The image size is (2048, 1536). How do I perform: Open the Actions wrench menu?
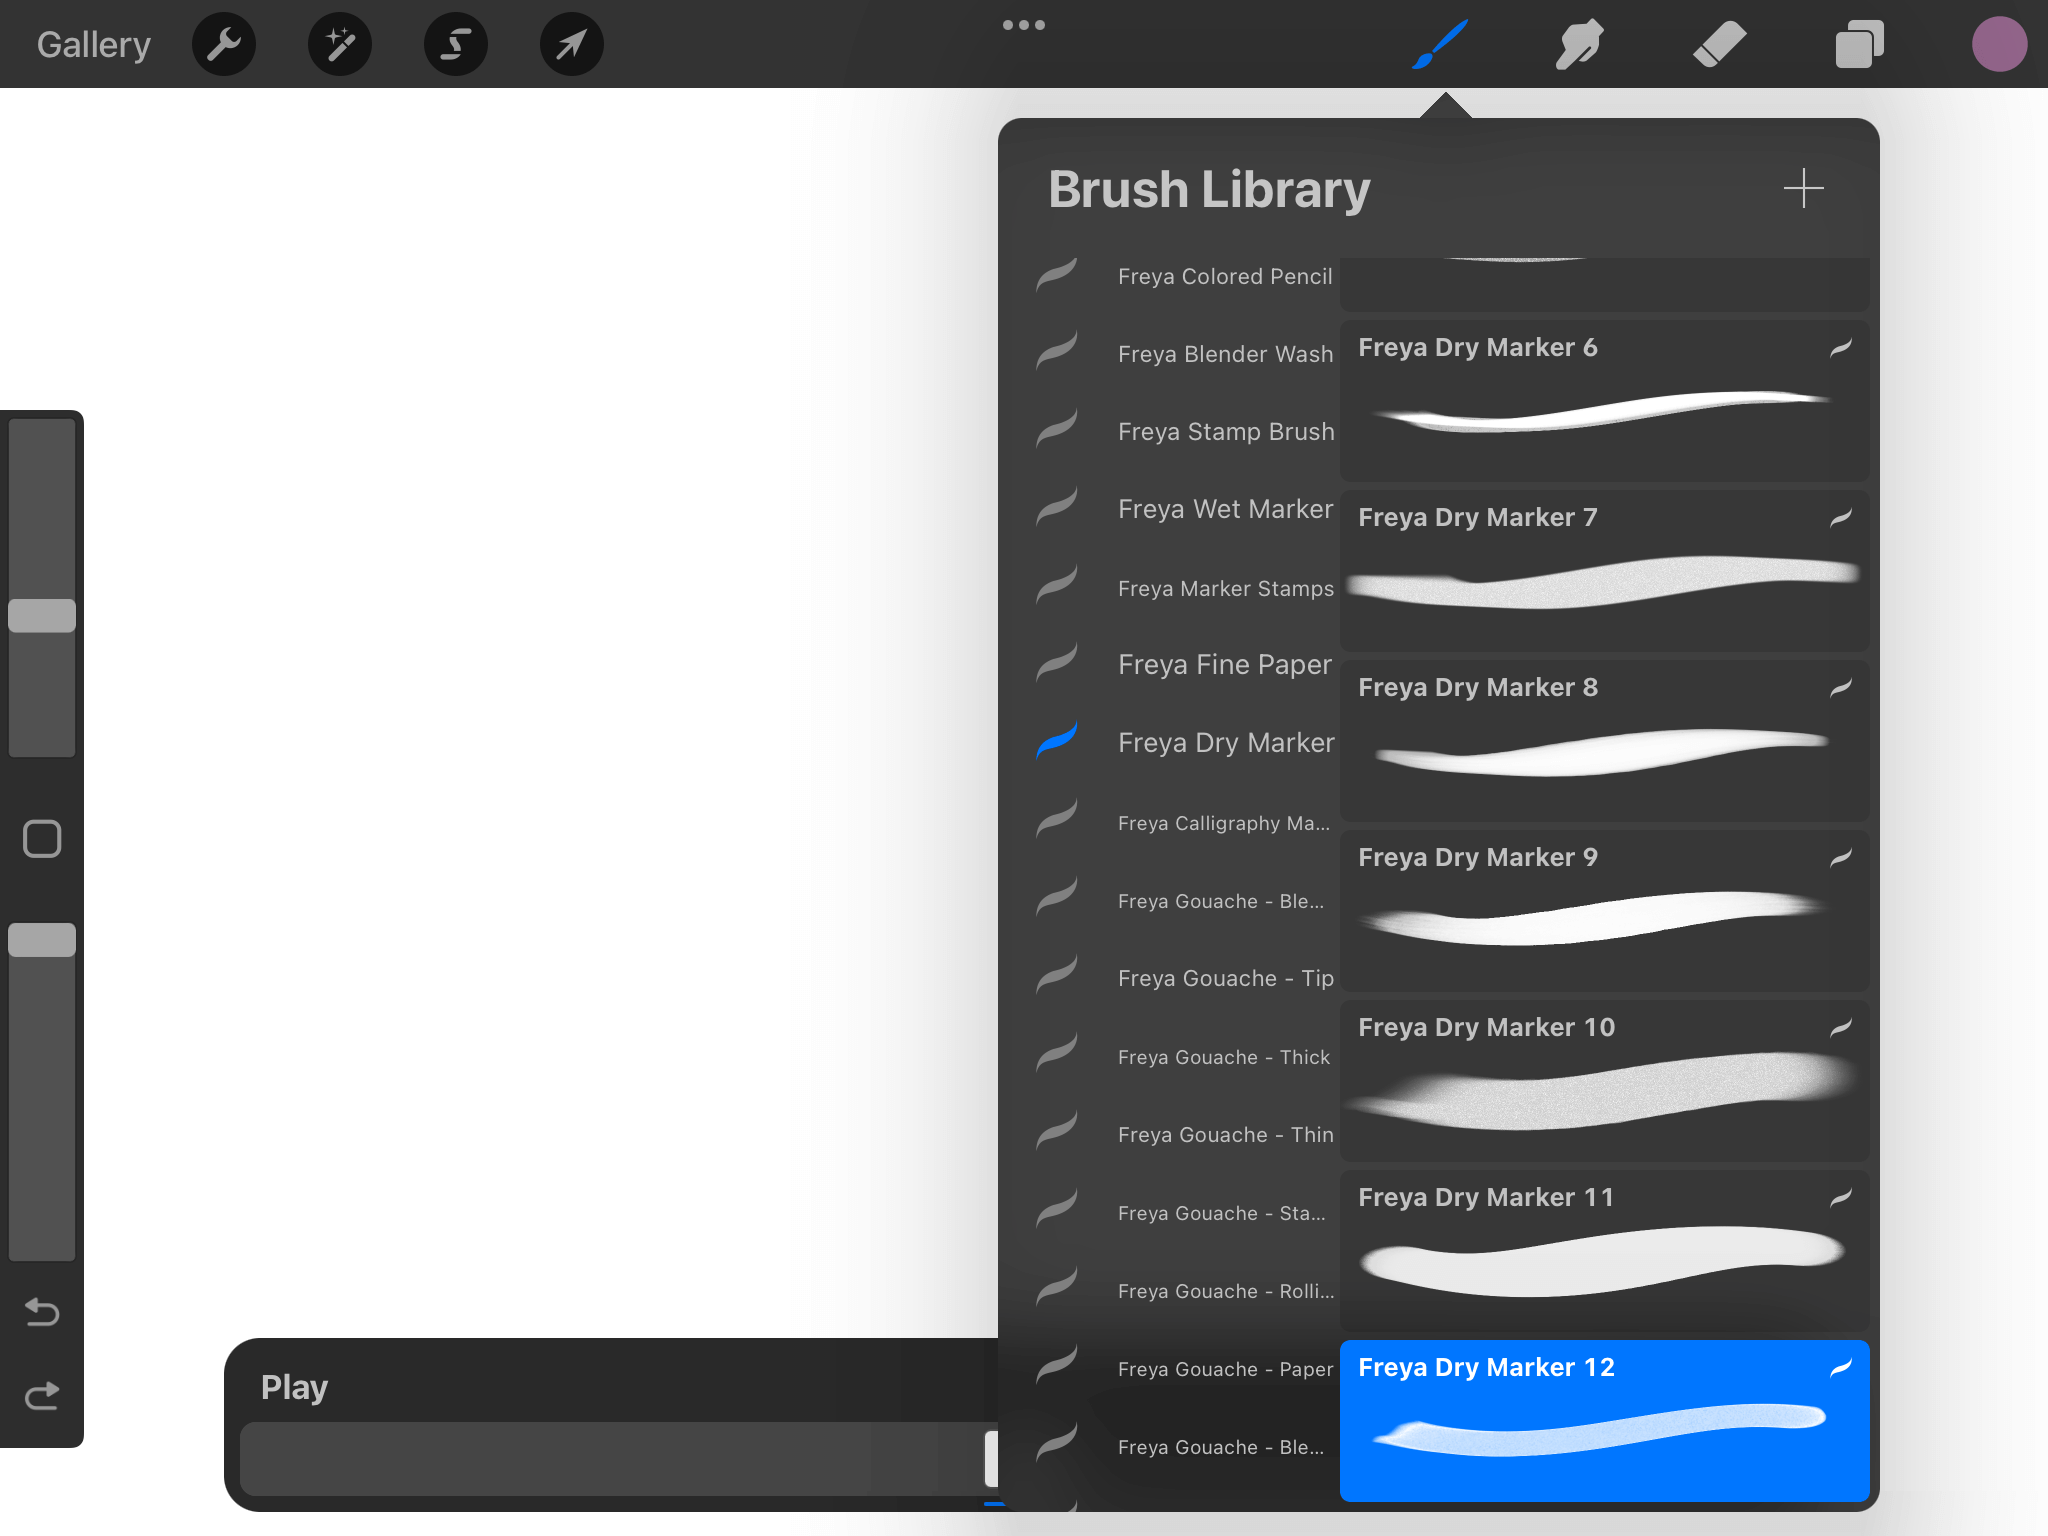coord(224,45)
